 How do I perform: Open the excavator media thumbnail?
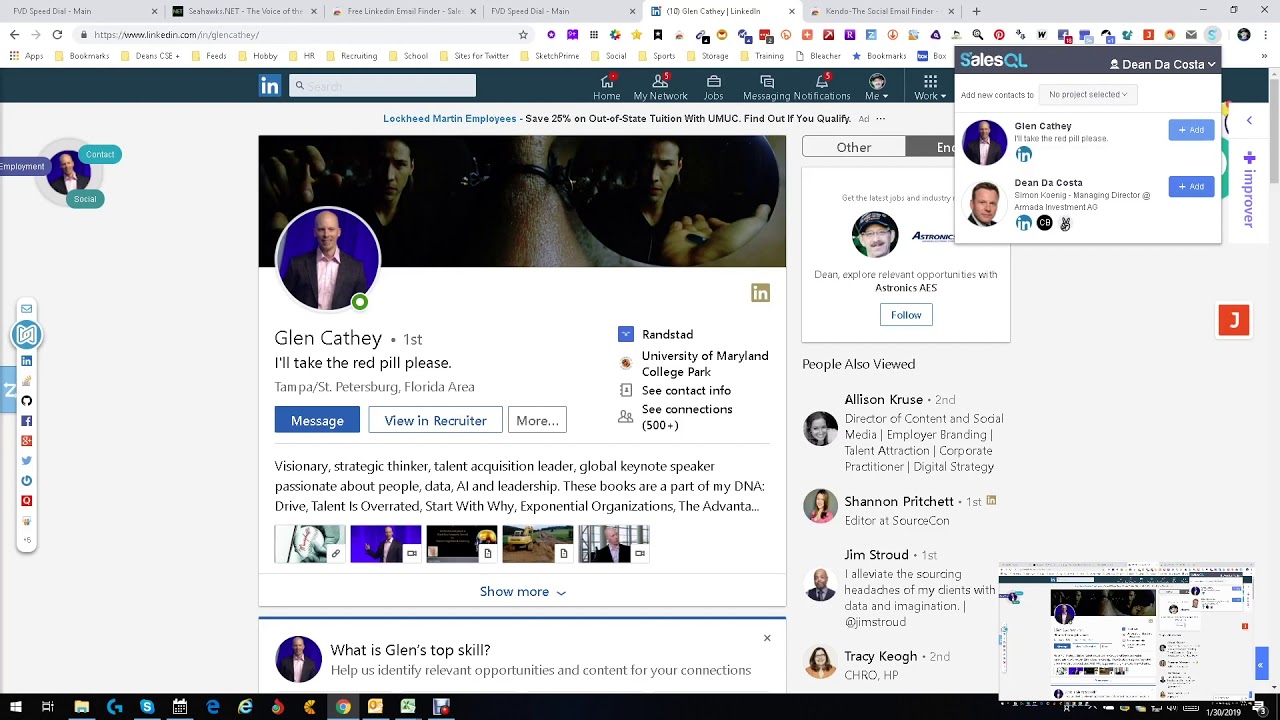click(537, 544)
